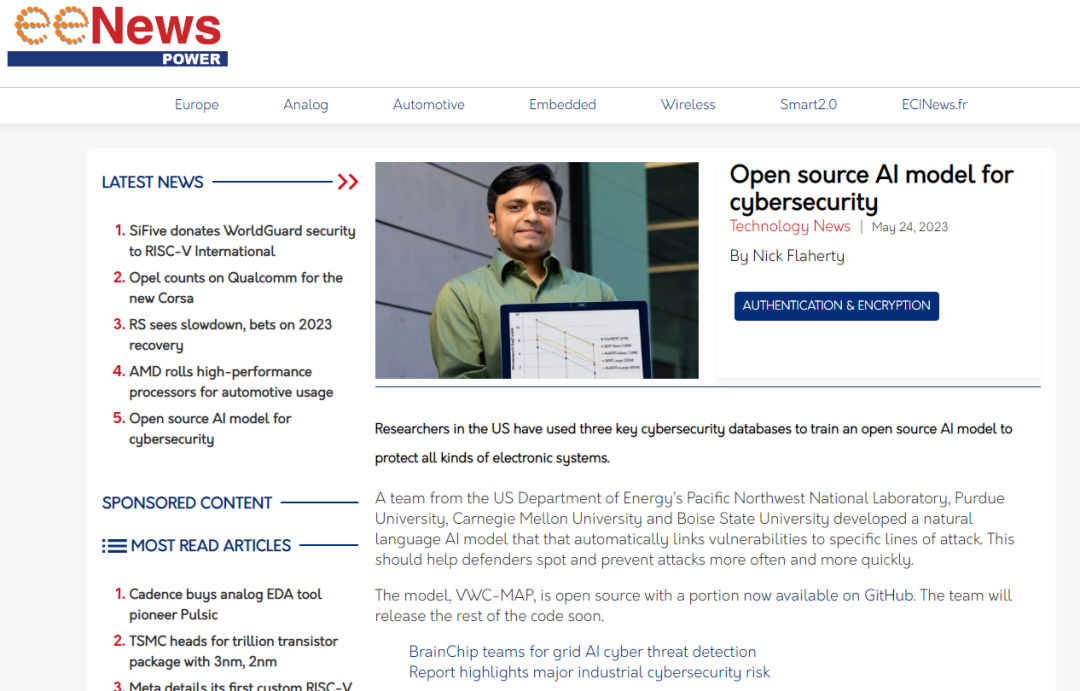Image resolution: width=1080 pixels, height=691 pixels.
Task: Click the list icon beside Most Read Articles
Action: point(114,546)
